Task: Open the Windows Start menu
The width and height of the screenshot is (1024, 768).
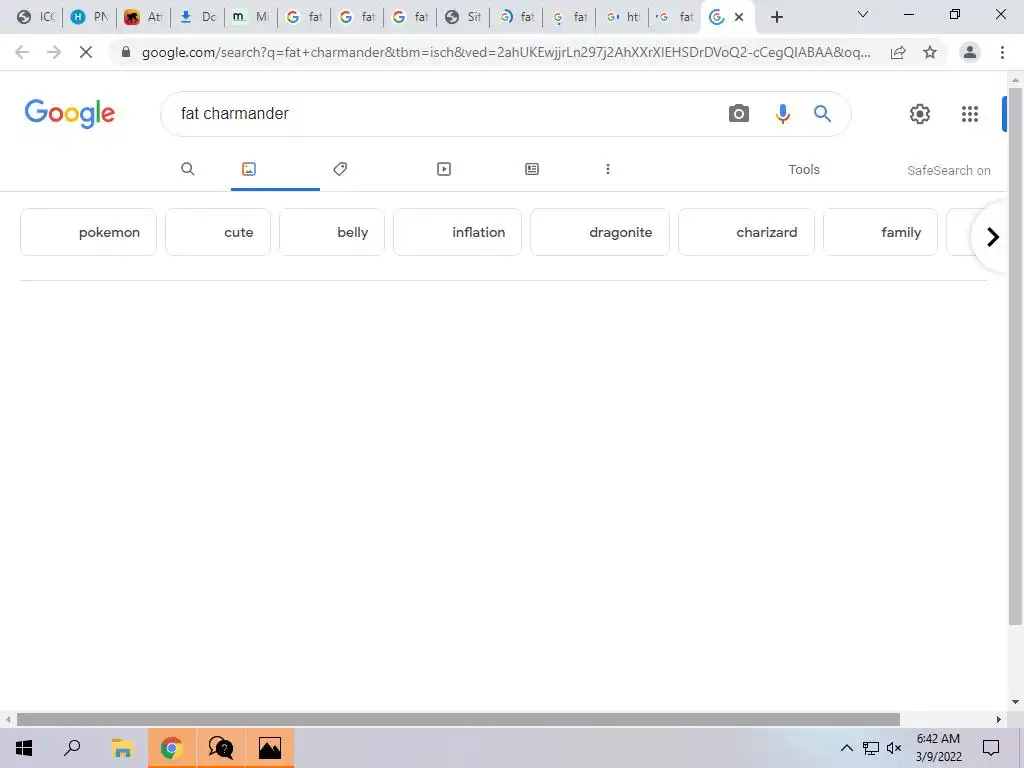Action: click(x=24, y=748)
